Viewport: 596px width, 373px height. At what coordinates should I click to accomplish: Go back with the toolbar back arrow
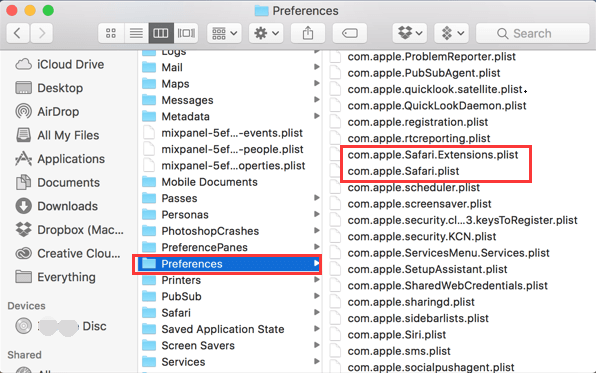(17, 33)
